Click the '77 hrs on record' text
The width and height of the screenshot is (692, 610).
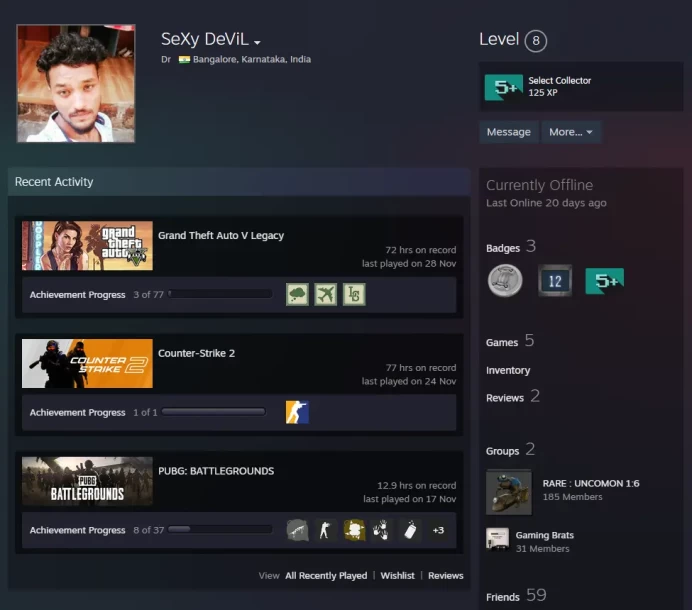[x=421, y=368]
